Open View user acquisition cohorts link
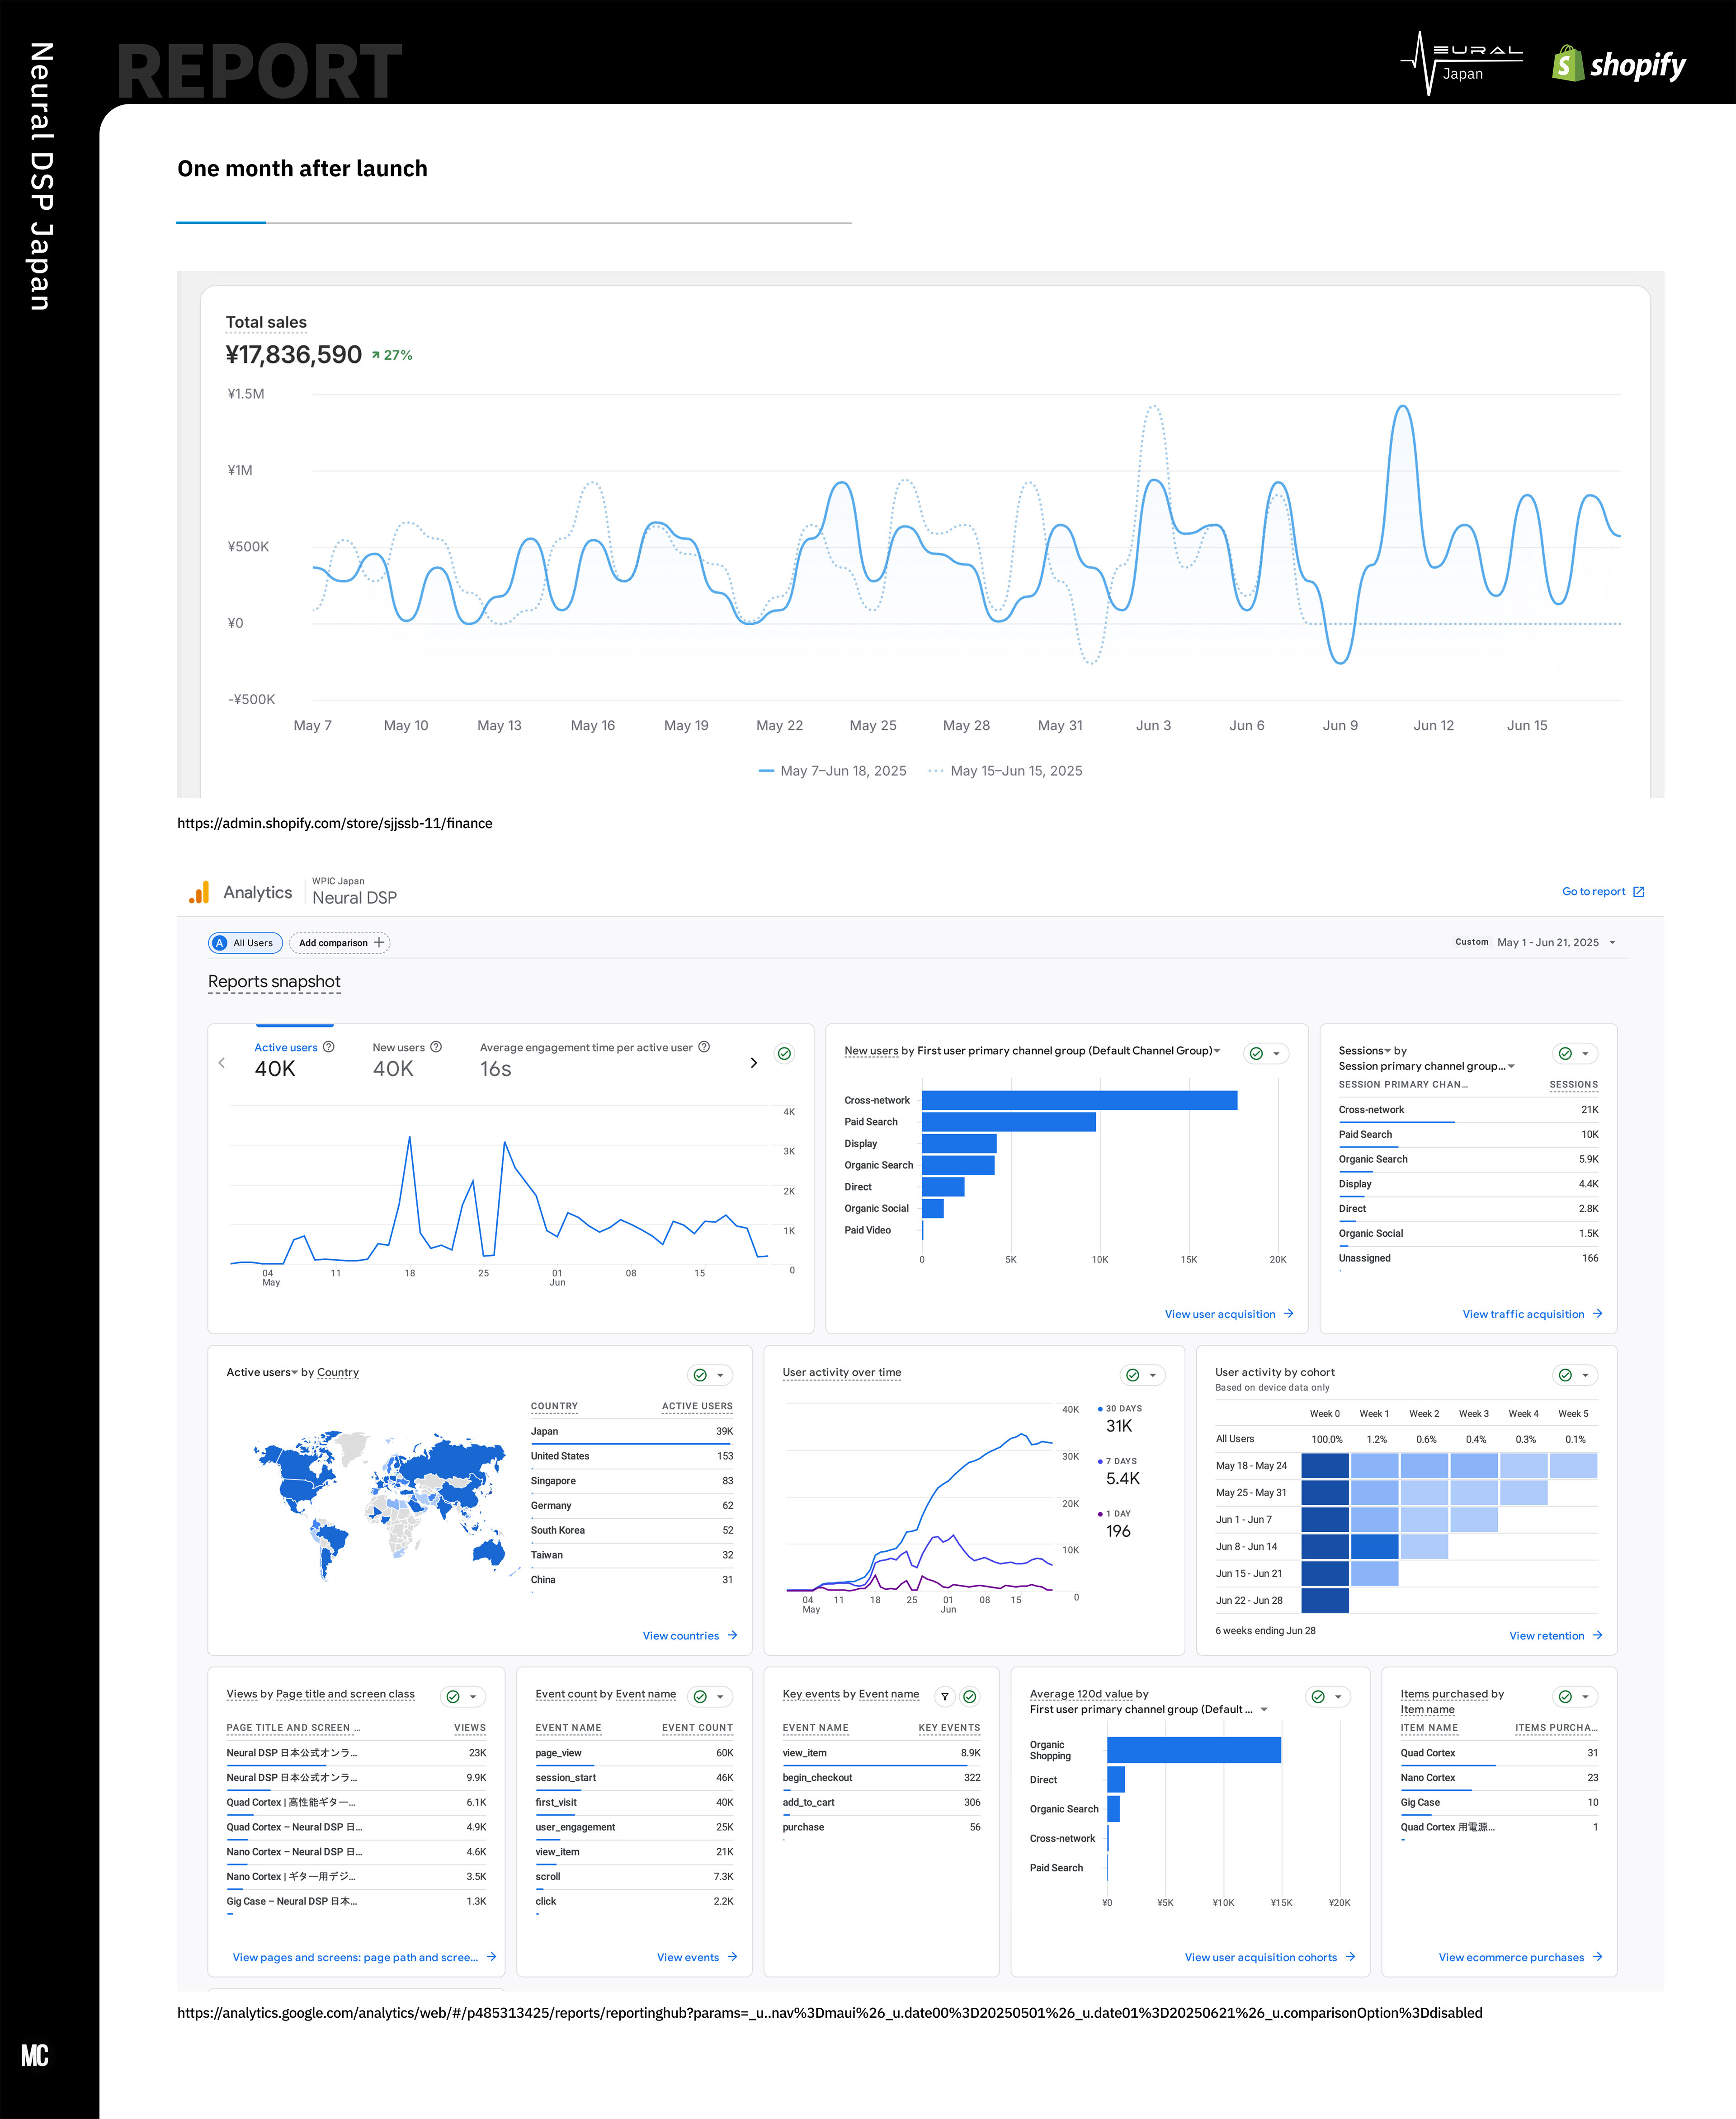The width and height of the screenshot is (1736, 2119). tap(1270, 1958)
